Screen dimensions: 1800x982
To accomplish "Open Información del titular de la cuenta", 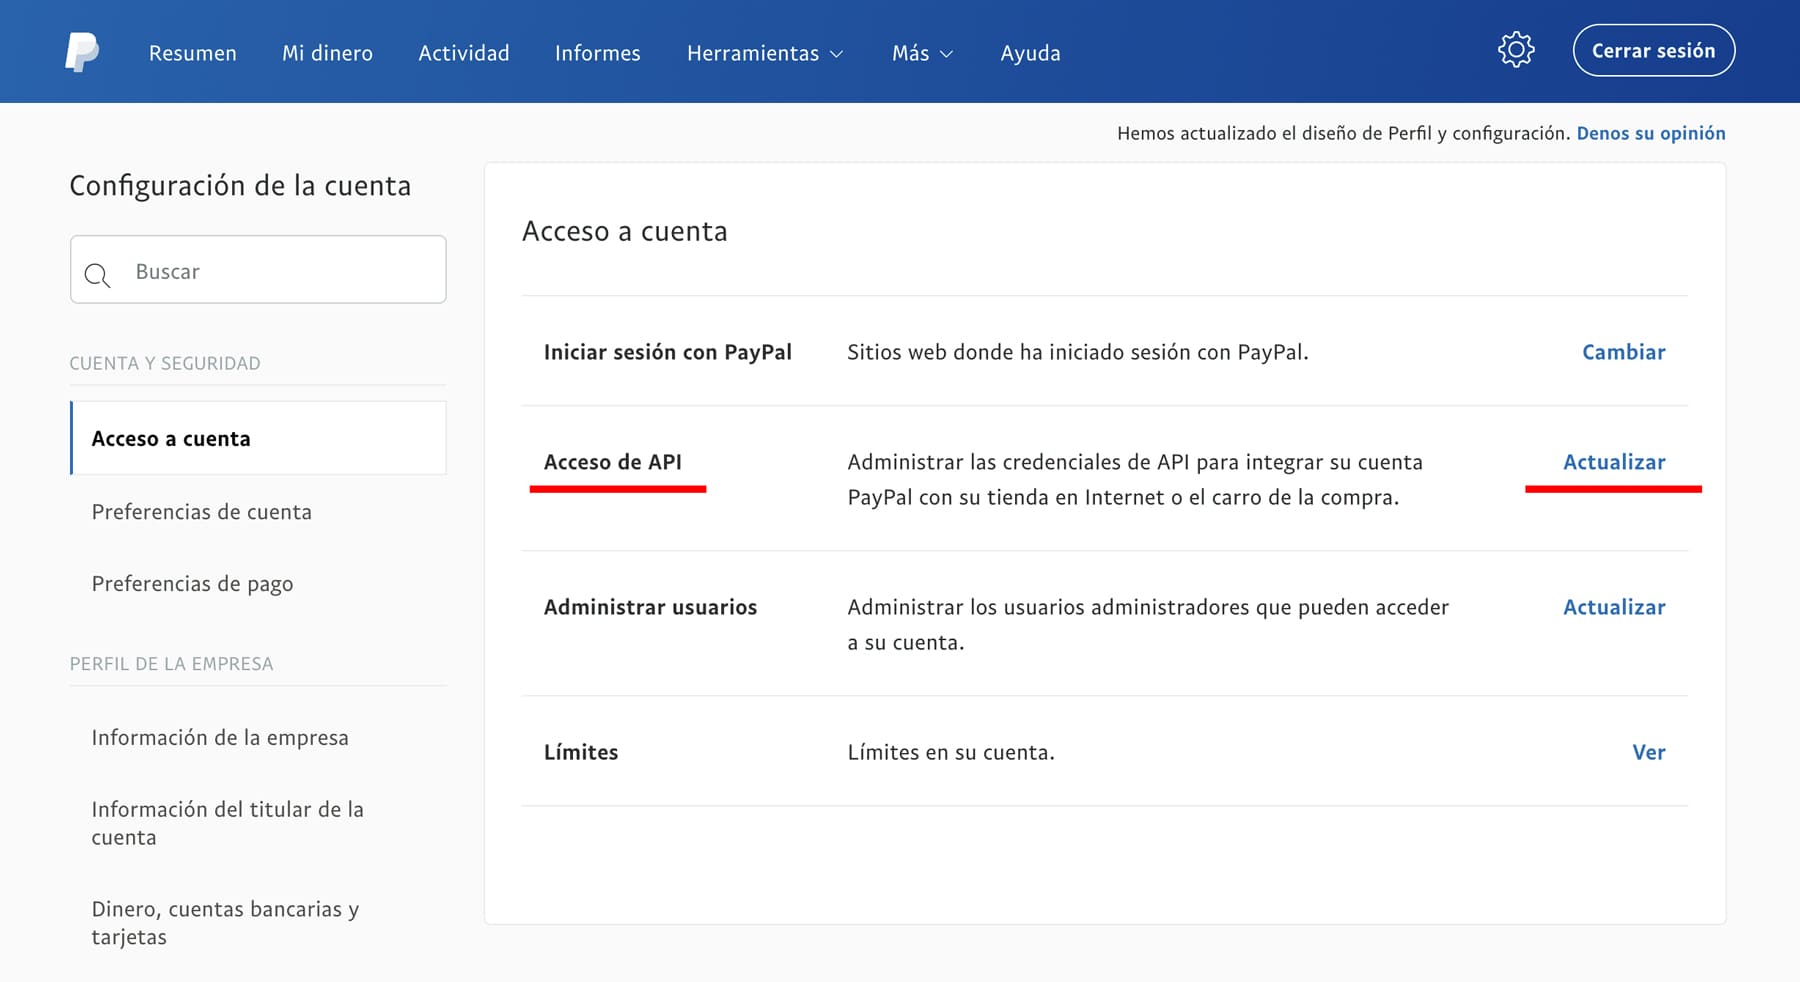I will pos(227,823).
